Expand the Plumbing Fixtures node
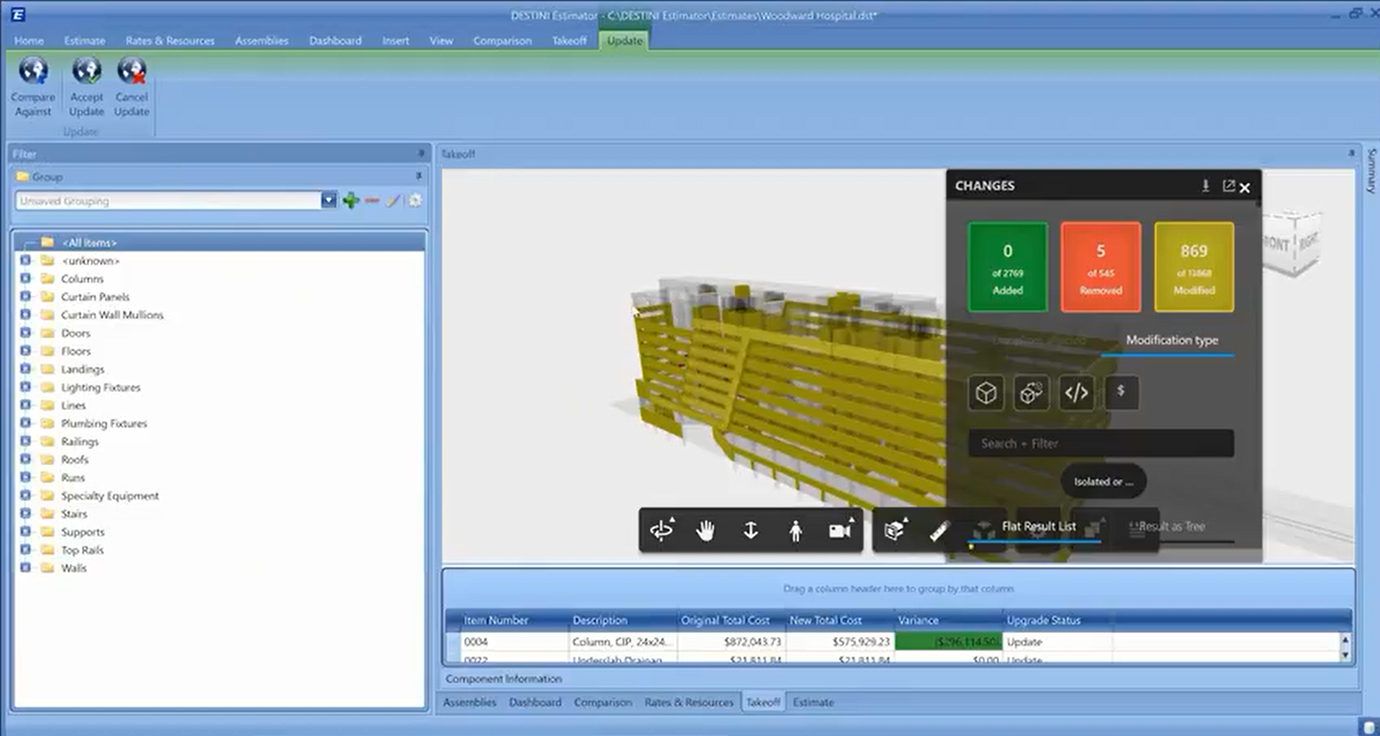 [26, 423]
